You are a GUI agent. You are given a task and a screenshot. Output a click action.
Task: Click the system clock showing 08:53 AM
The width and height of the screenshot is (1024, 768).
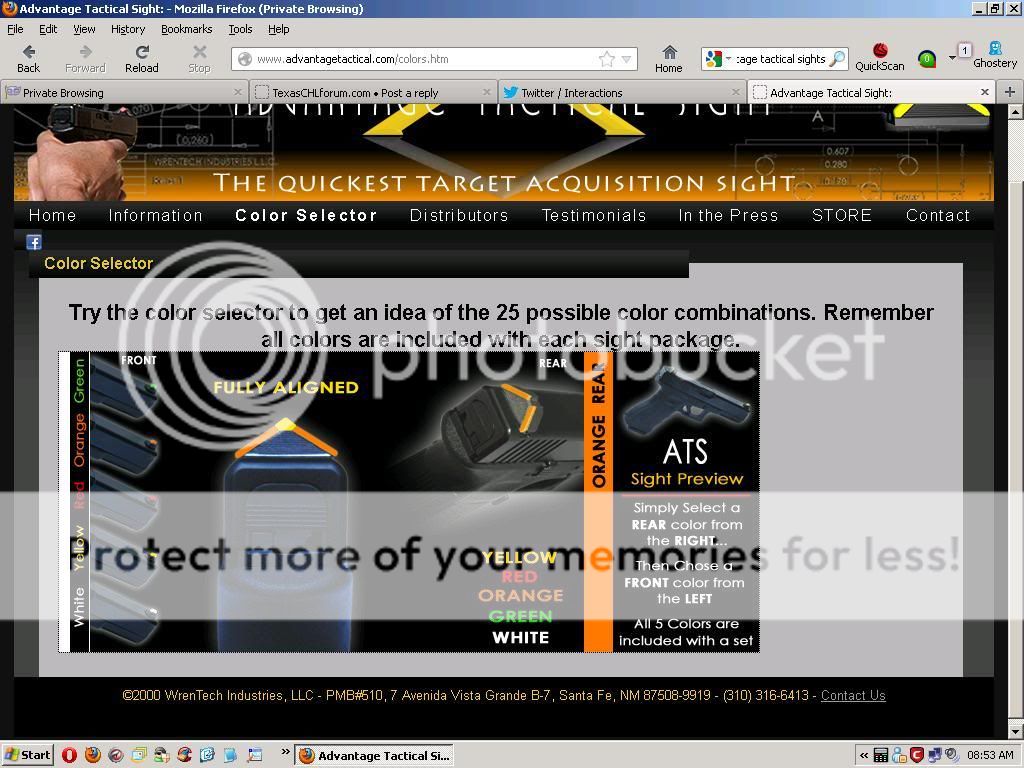990,756
